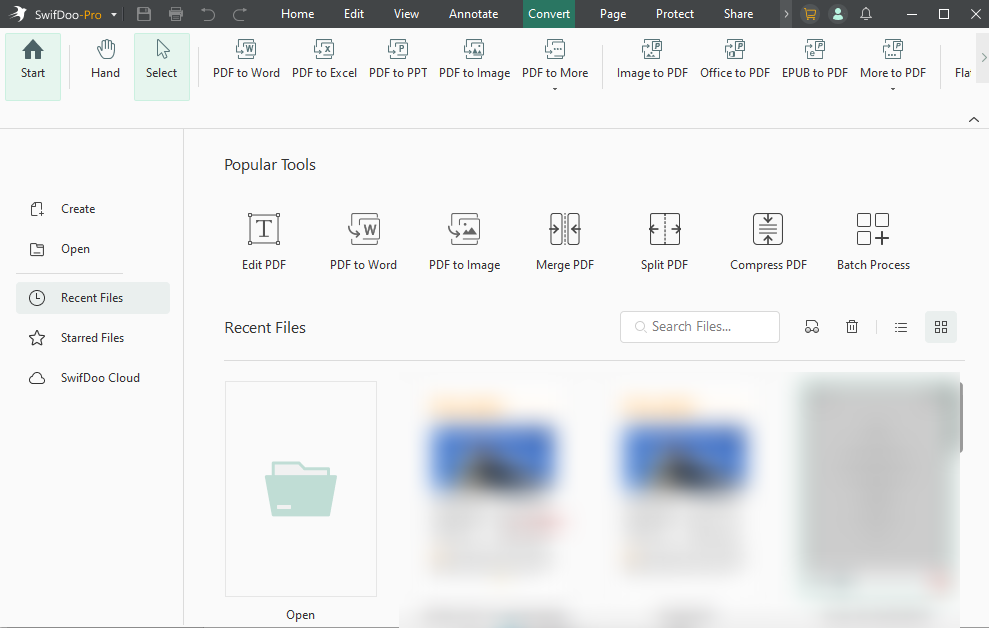Viewport: 989px width, 628px height.
Task: Activate the Hand tool
Action: click(x=104, y=60)
